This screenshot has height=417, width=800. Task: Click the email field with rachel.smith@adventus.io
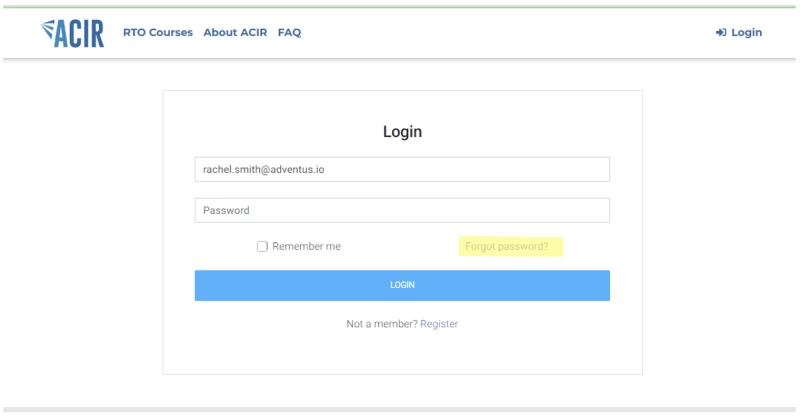point(402,169)
